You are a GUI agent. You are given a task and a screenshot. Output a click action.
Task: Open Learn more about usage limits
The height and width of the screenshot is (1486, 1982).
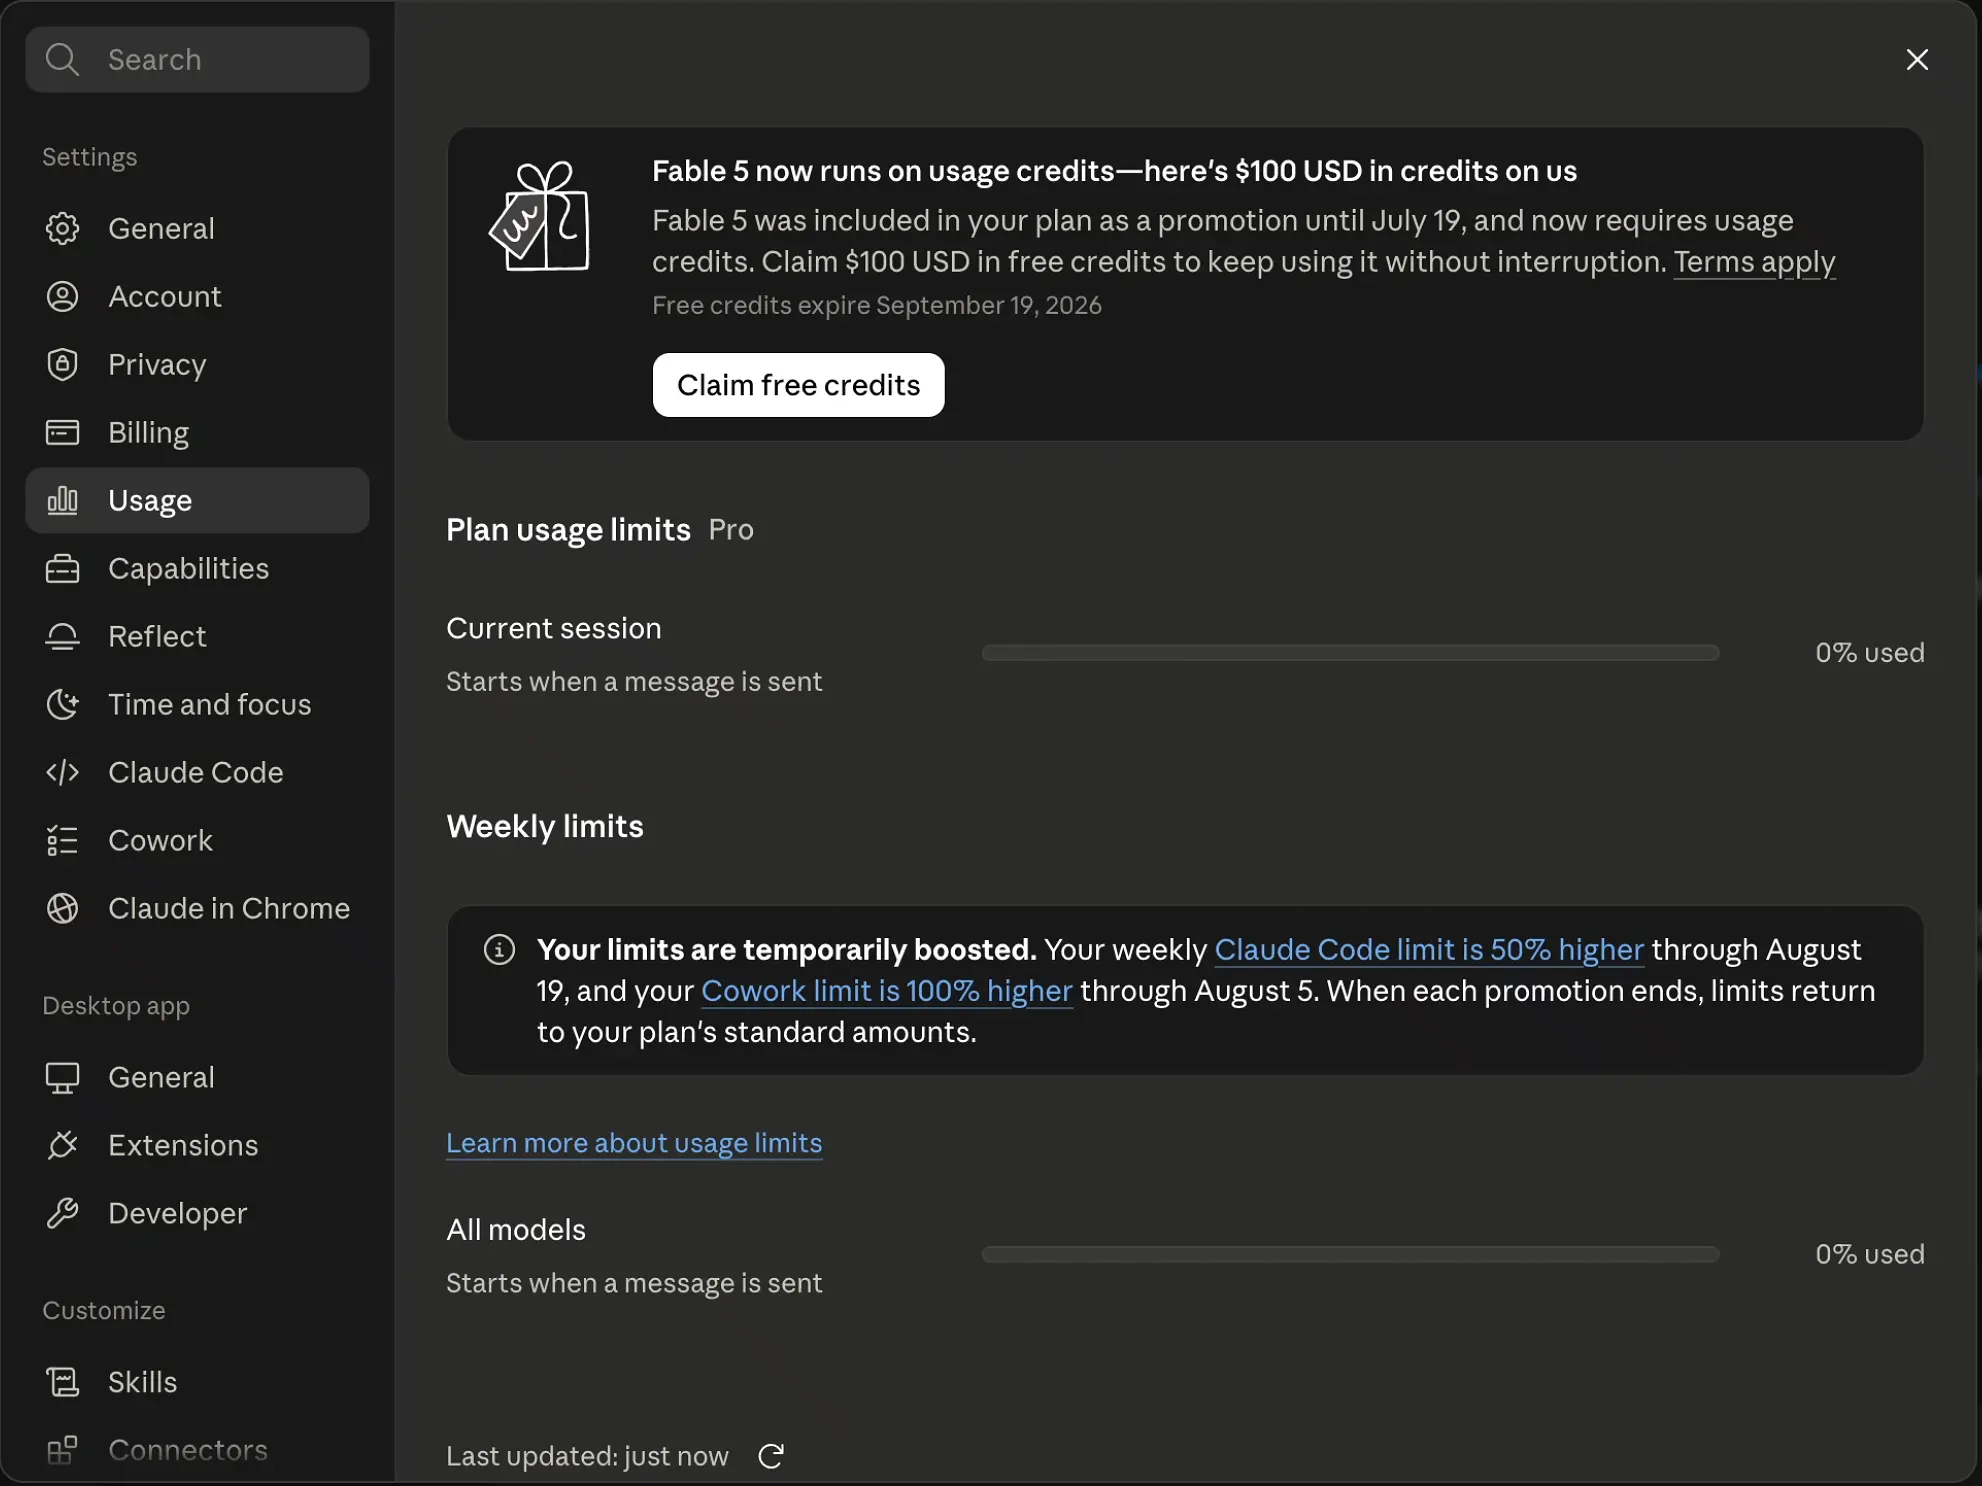pyautogui.click(x=634, y=1143)
